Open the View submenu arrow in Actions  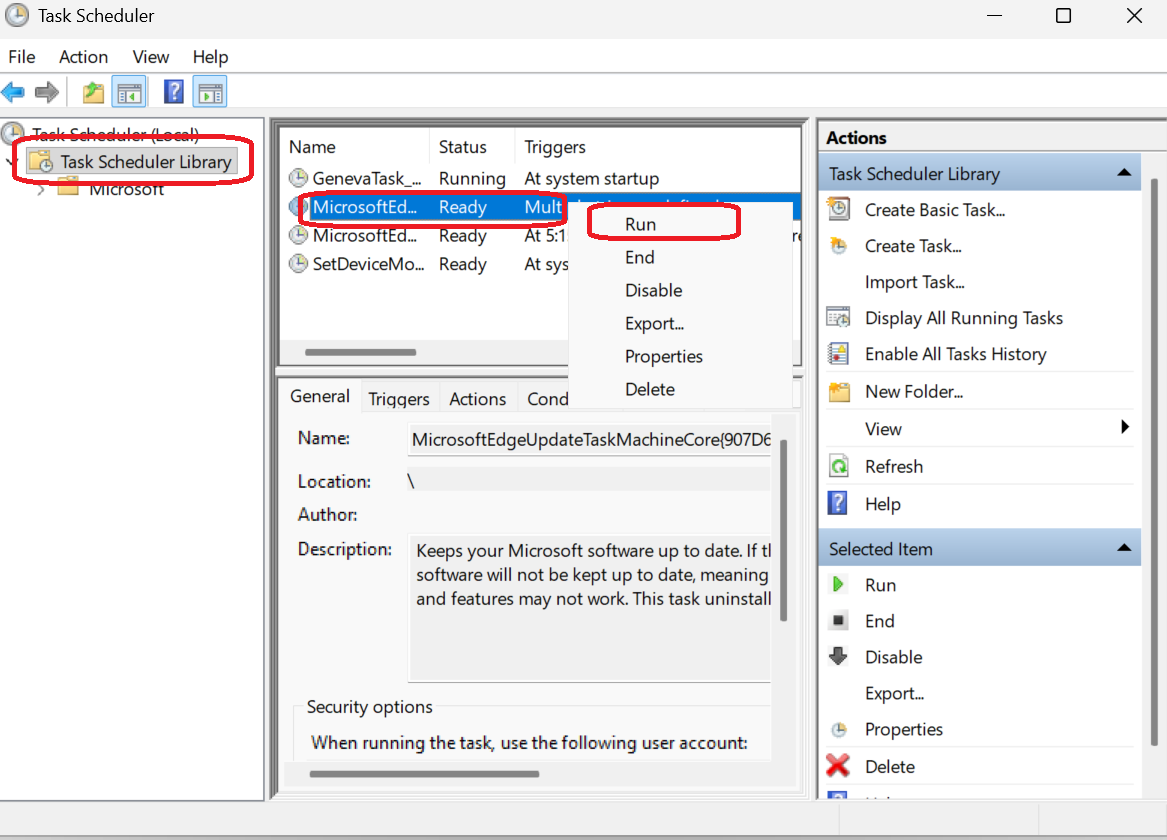pos(1125,427)
